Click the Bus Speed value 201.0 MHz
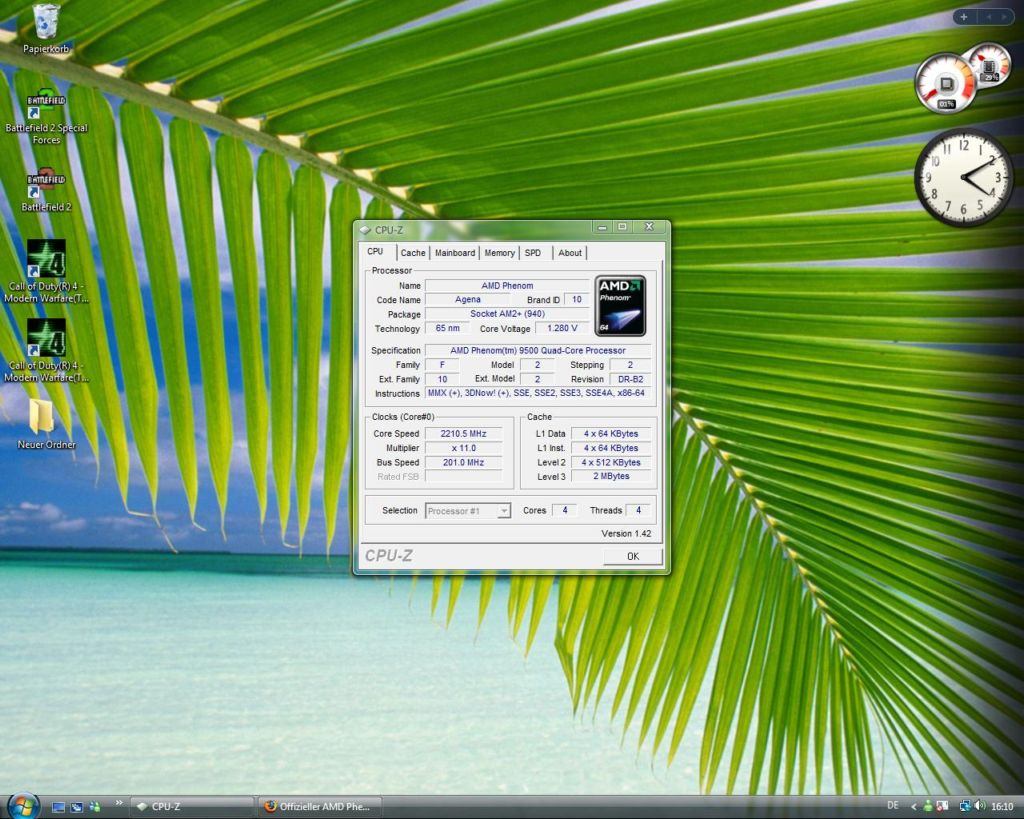The width and height of the screenshot is (1024, 819). [464, 462]
